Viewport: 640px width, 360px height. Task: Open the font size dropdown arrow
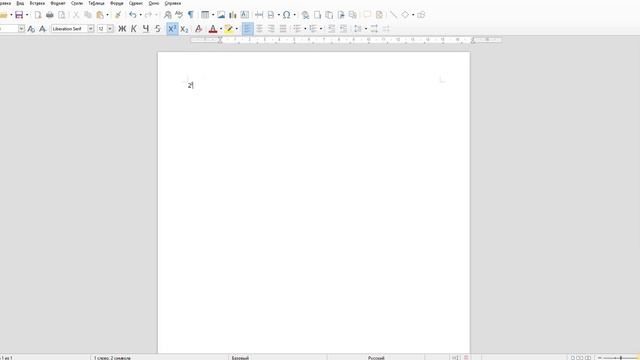tap(110, 29)
